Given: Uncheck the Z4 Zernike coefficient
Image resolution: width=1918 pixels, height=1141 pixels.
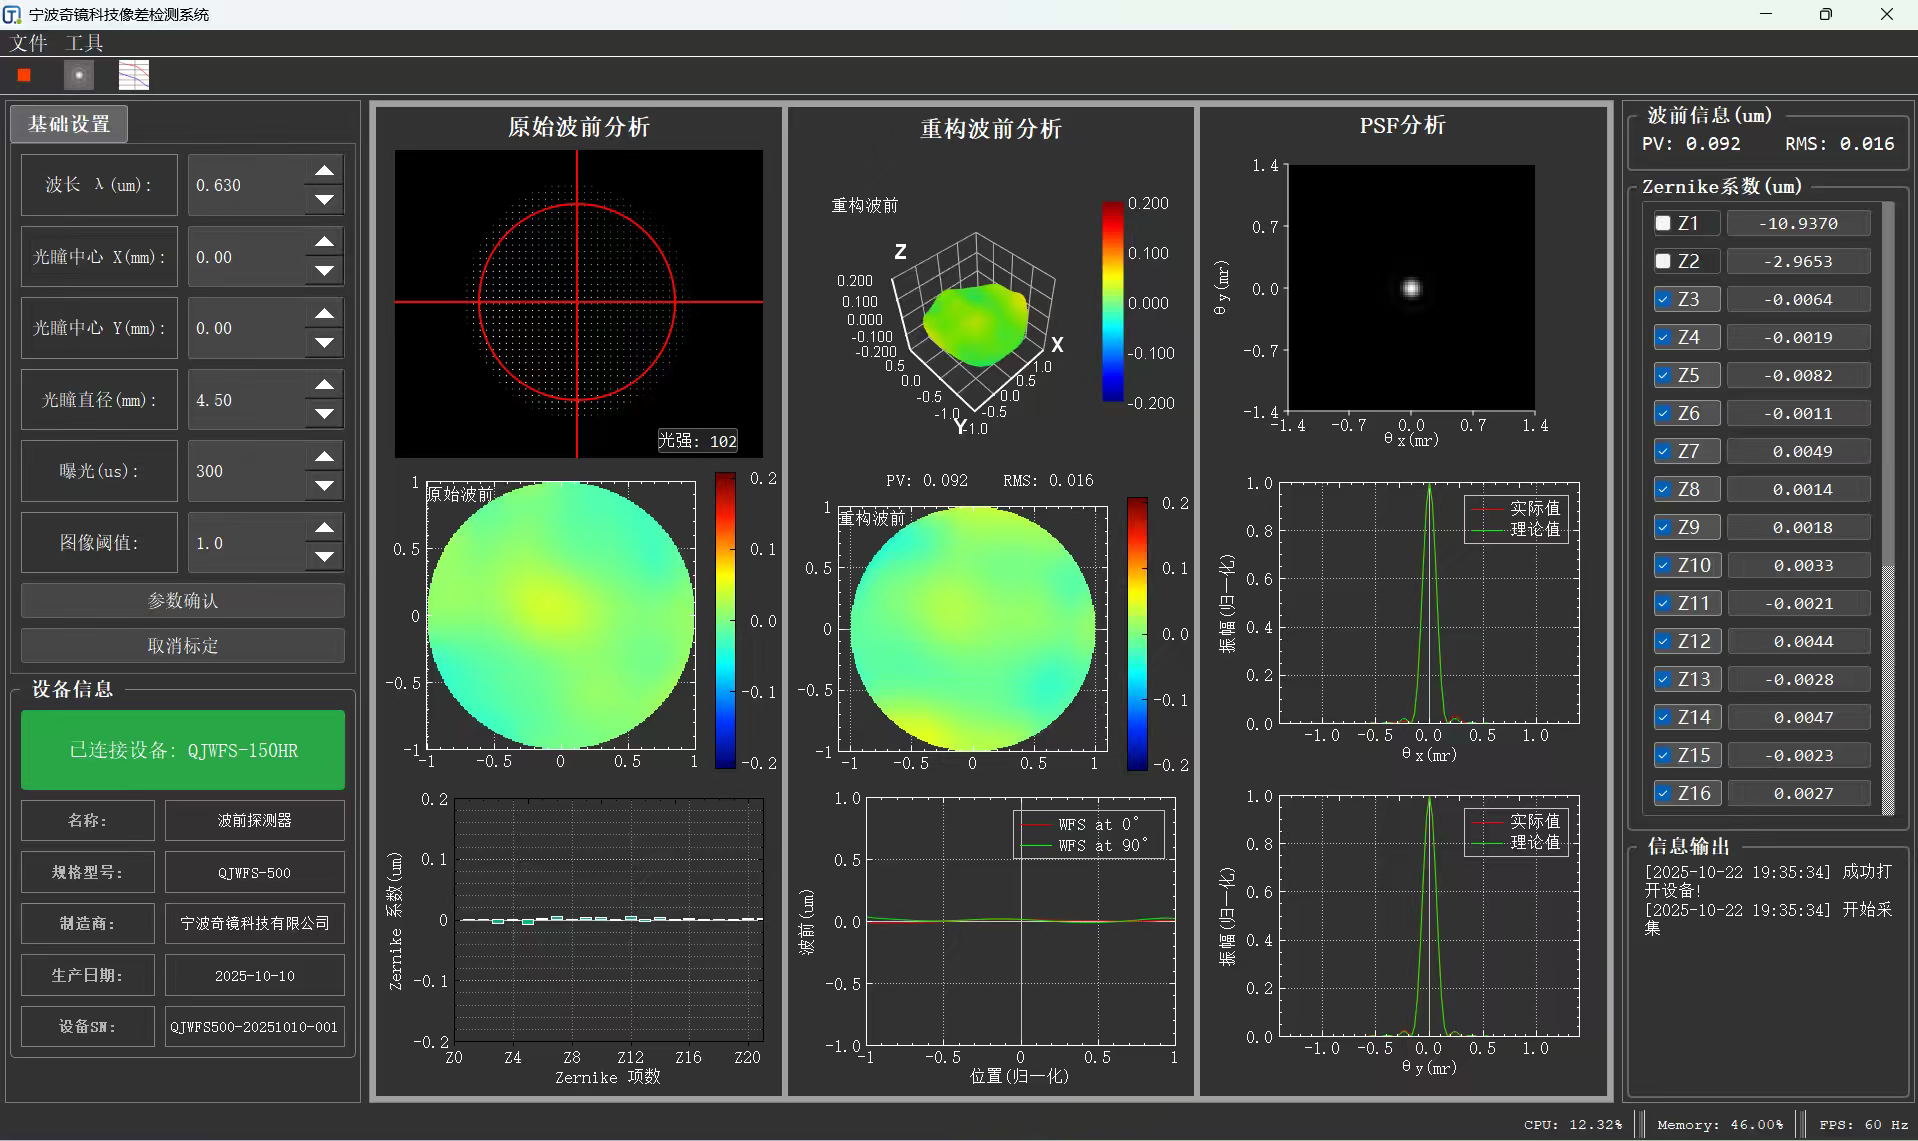Looking at the screenshot, I should pyautogui.click(x=1663, y=337).
